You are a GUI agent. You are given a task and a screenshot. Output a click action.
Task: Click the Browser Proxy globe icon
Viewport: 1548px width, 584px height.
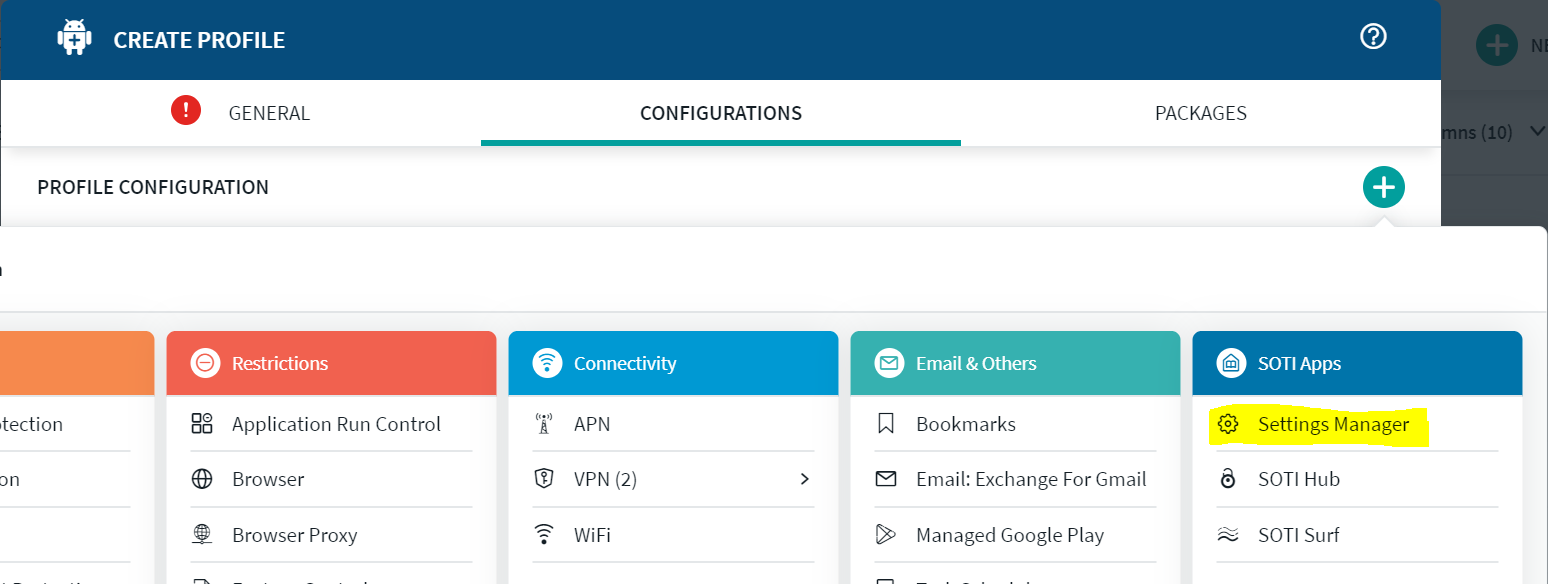[202, 535]
